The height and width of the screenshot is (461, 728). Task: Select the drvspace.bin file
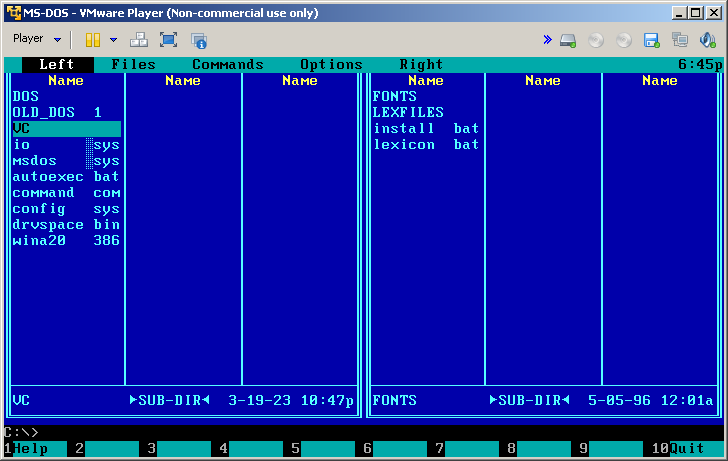pos(66,225)
